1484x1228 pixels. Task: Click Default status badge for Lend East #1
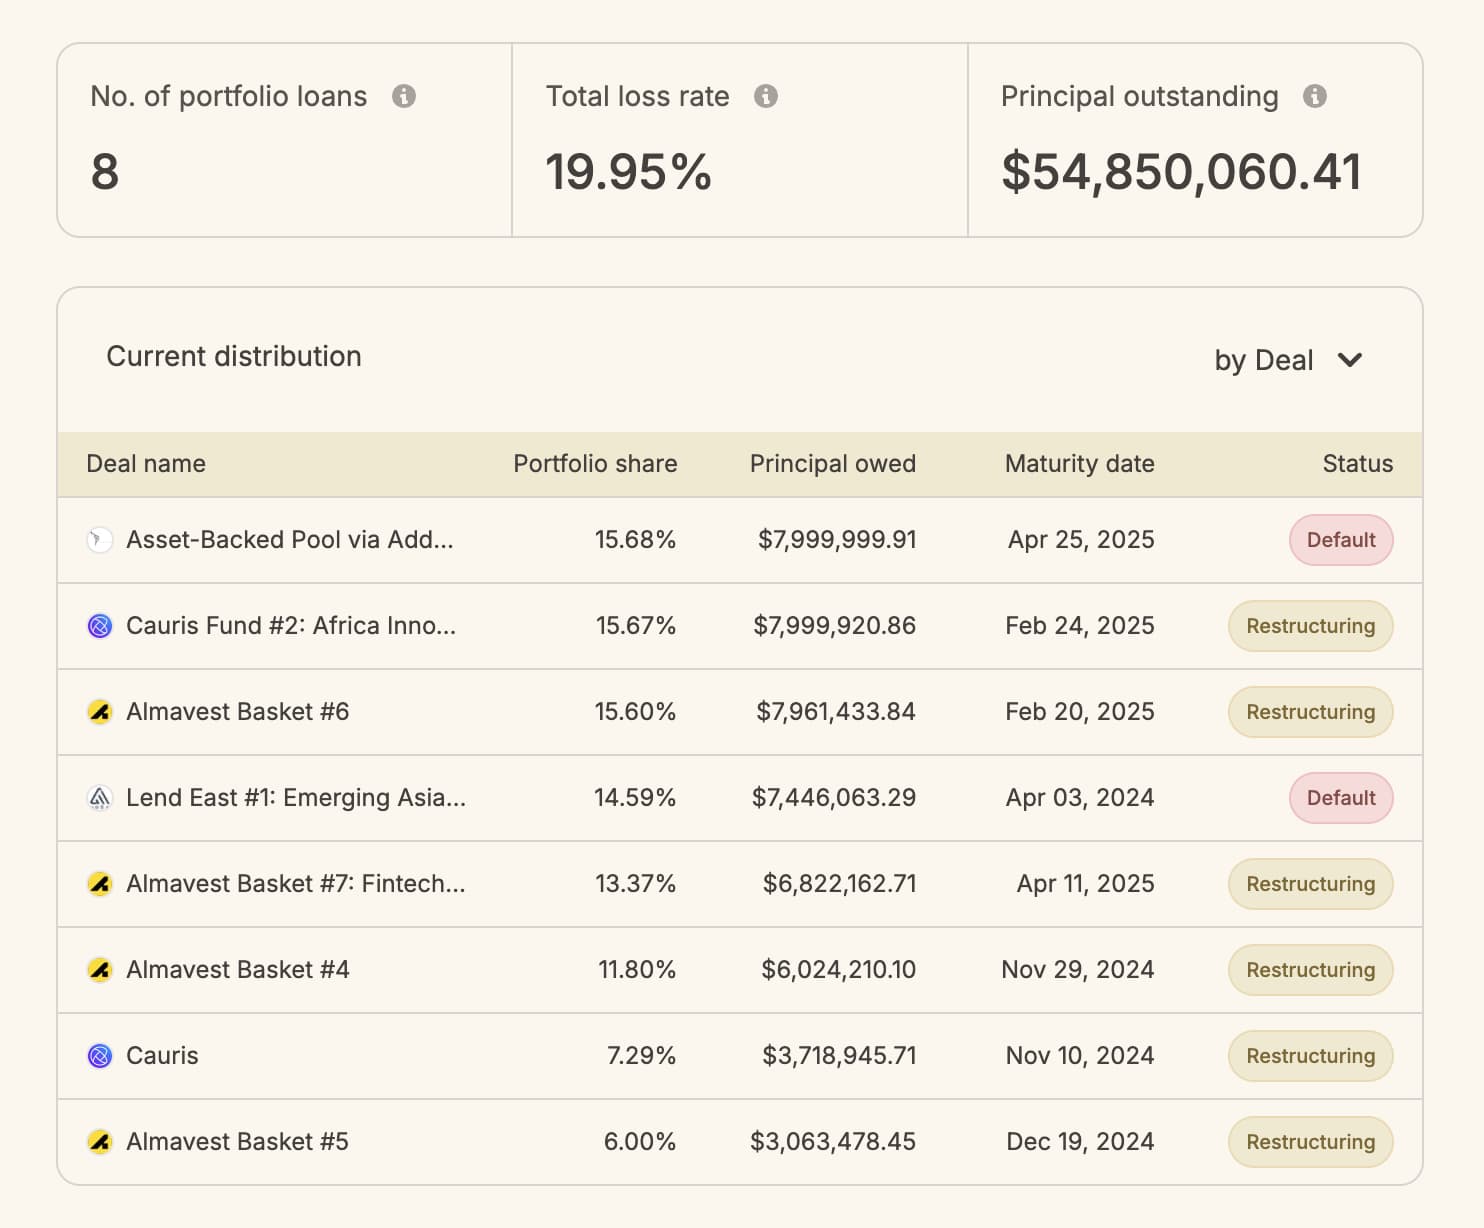[1340, 798]
